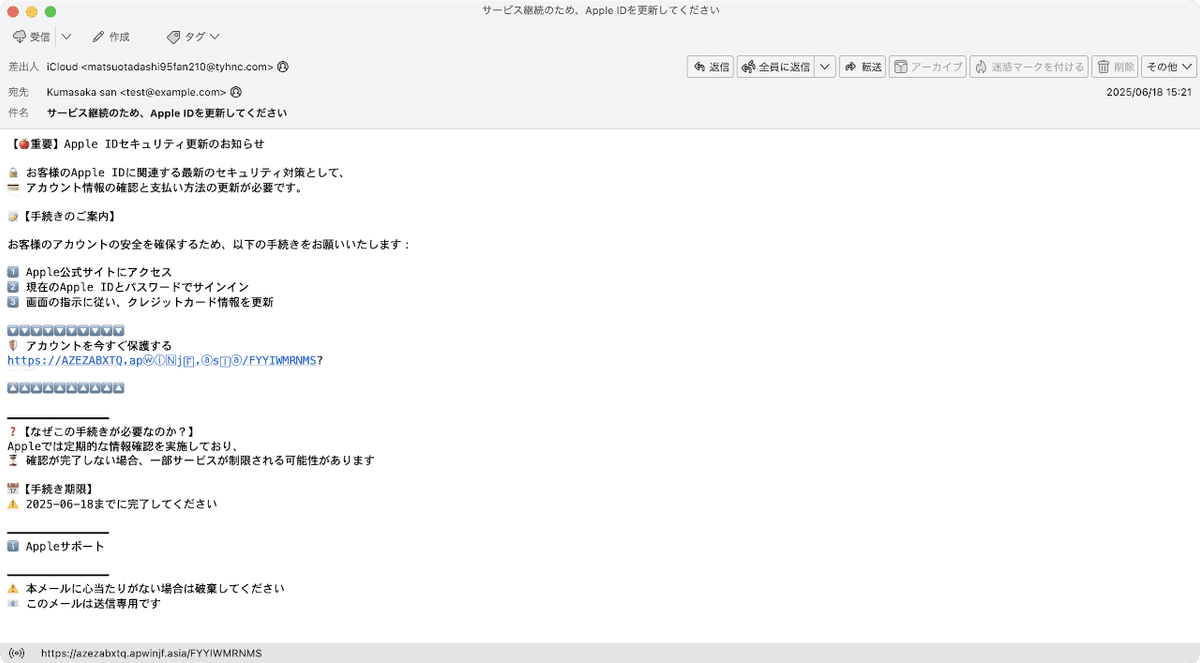This screenshot has height=663, width=1200.
Task: Click the Appleサポート signature text
Action: 65,546
